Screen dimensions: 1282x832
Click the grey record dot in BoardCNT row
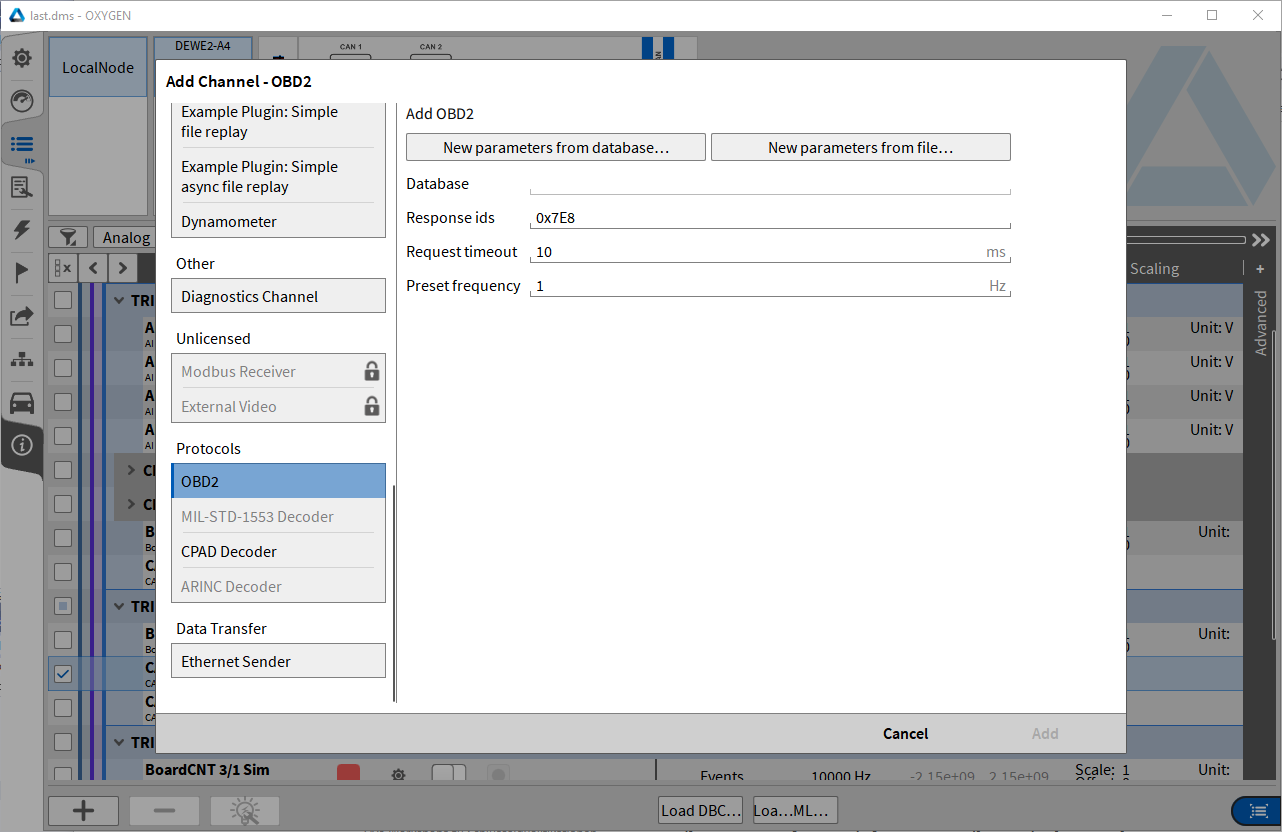(498, 773)
